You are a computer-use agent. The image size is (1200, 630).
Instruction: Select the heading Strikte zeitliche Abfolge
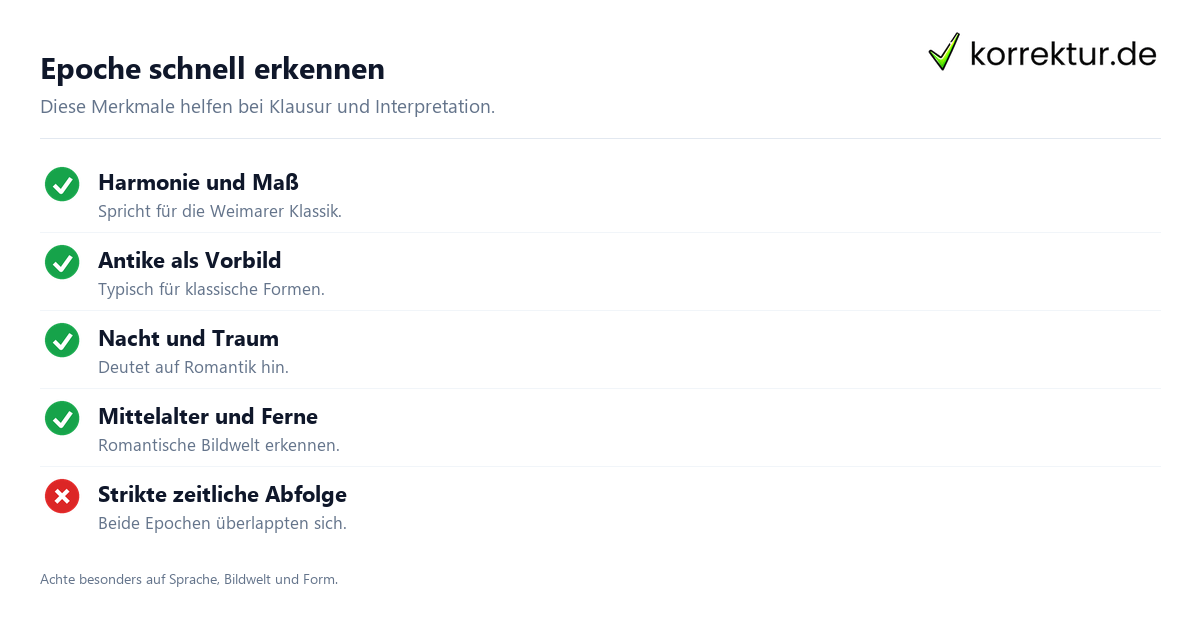click(222, 494)
